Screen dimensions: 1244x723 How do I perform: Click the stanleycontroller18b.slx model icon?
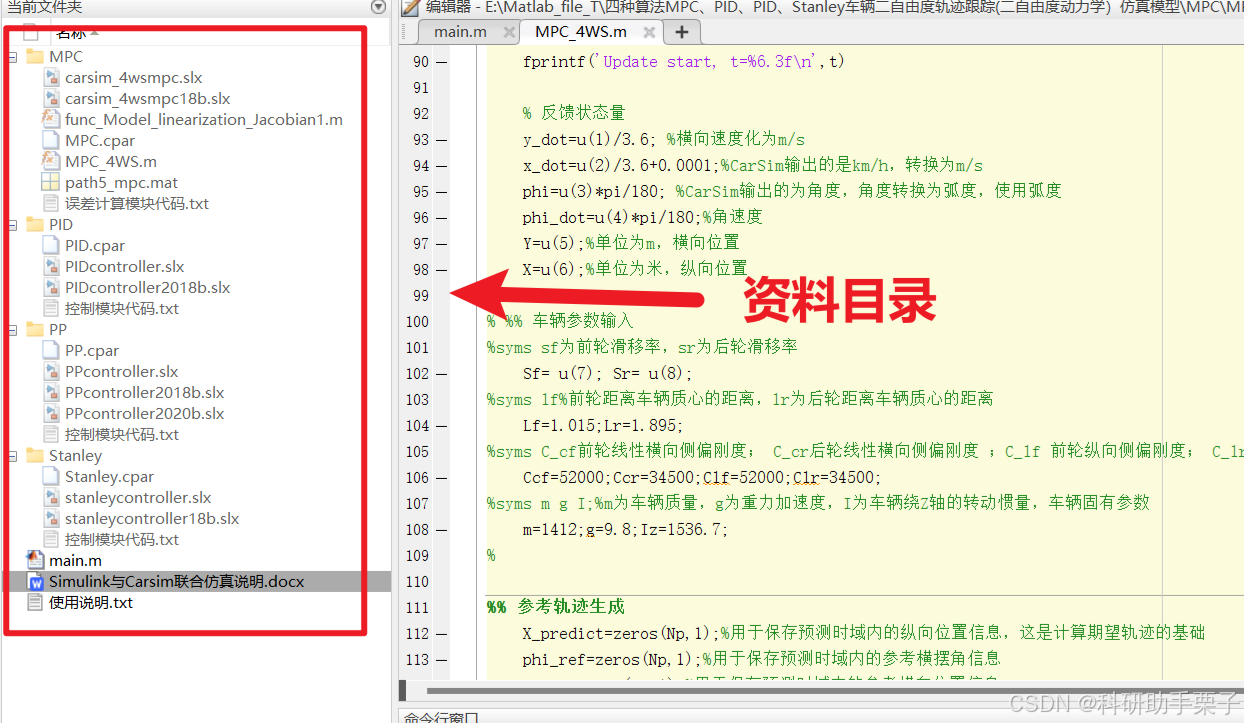point(52,518)
